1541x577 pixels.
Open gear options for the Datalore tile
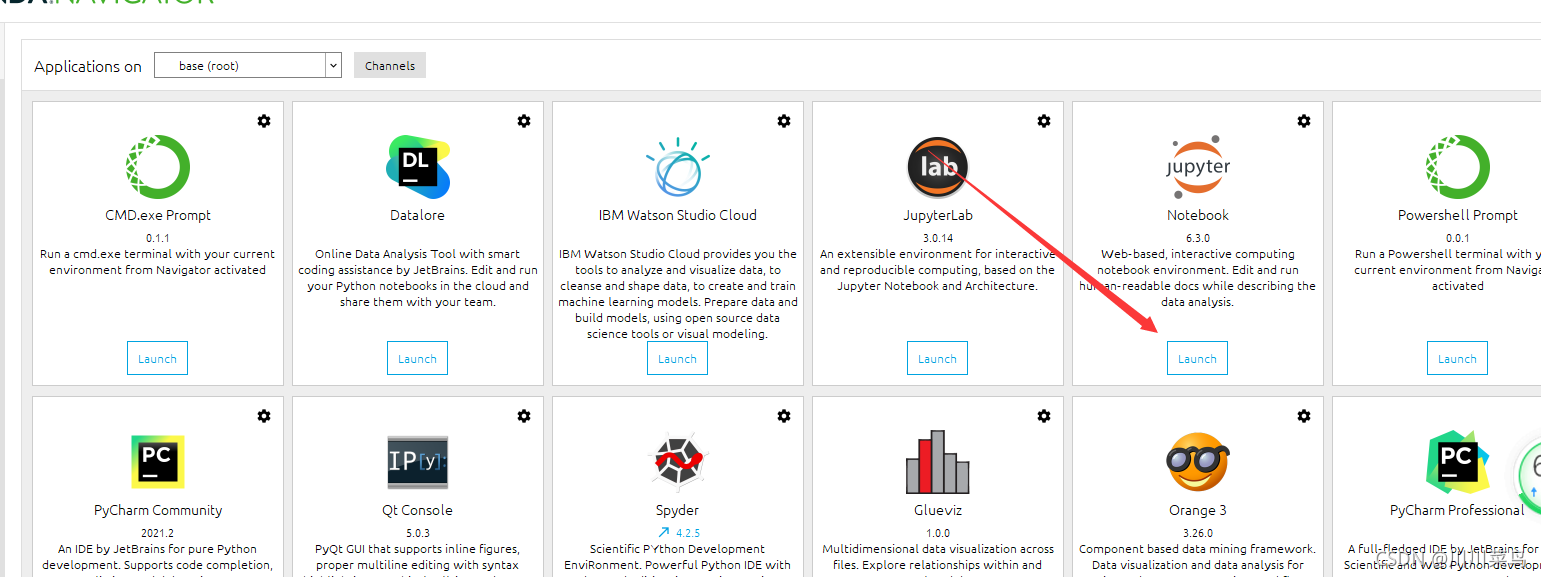point(524,121)
